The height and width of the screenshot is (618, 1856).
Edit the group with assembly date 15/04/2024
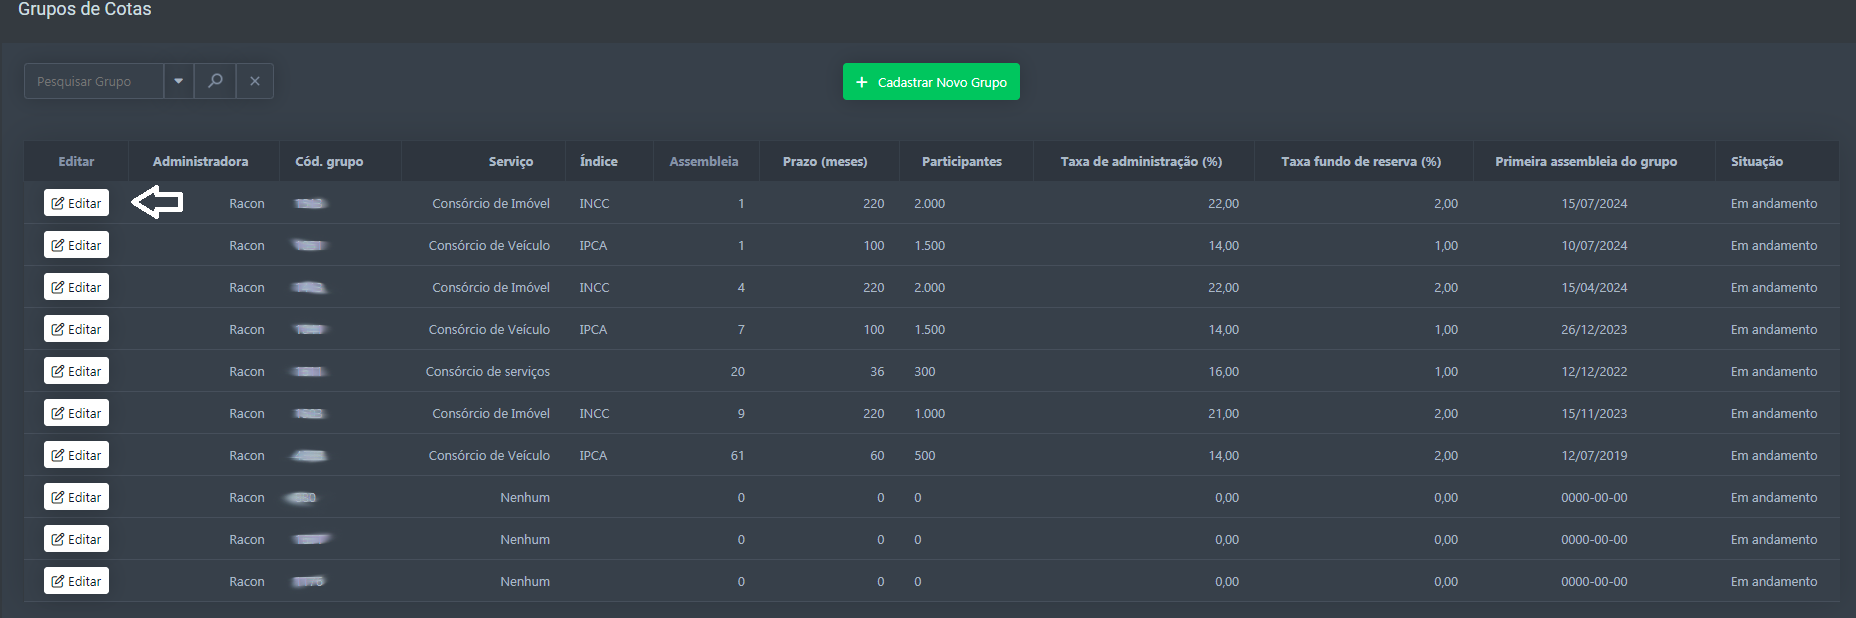coord(76,287)
